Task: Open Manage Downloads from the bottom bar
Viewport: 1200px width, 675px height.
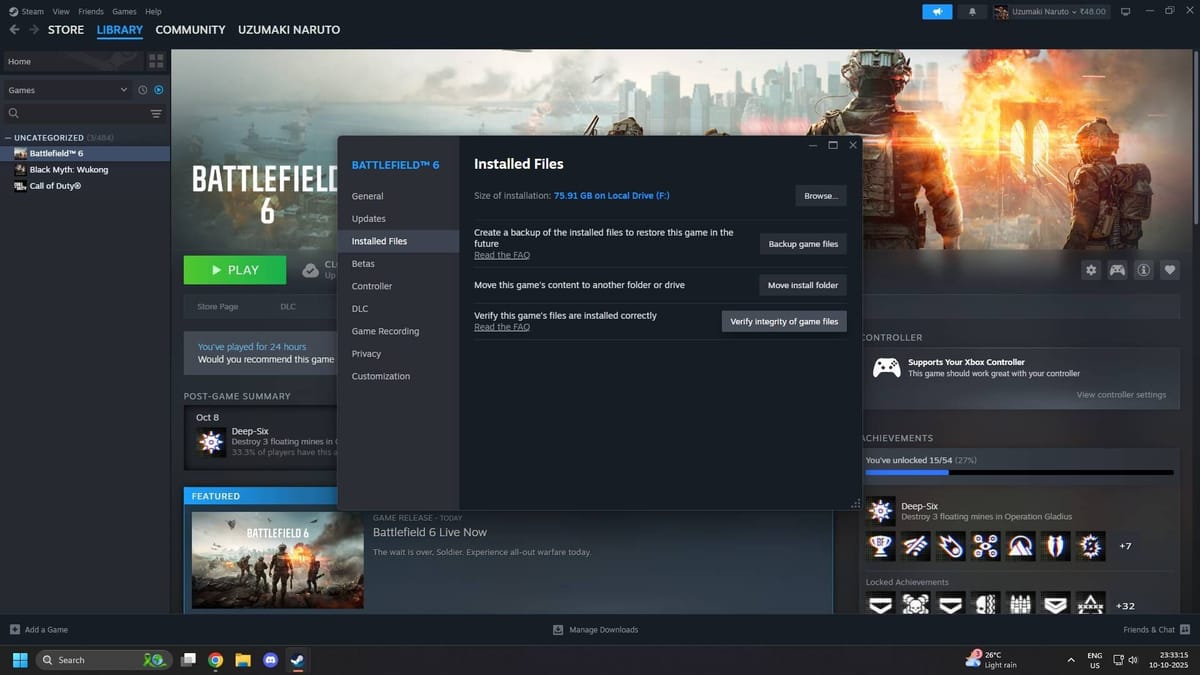Action: pos(595,629)
